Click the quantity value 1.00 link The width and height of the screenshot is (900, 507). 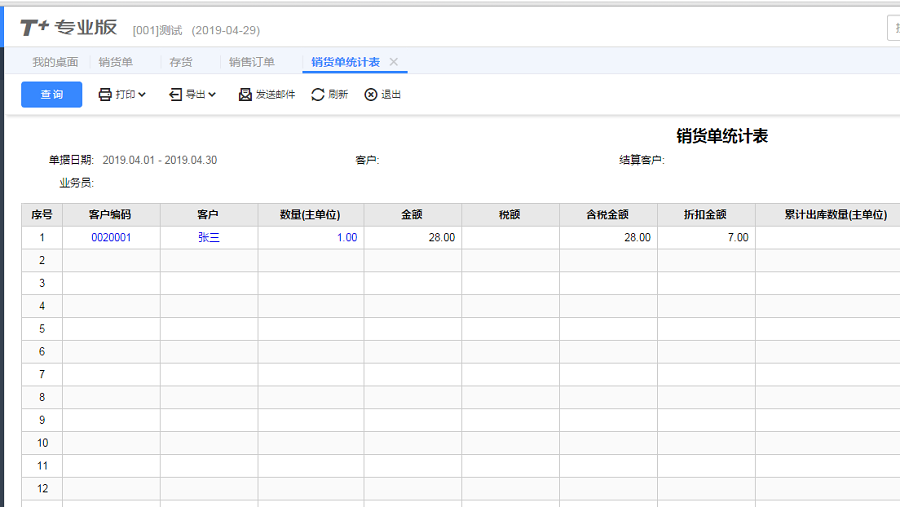click(x=346, y=238)
